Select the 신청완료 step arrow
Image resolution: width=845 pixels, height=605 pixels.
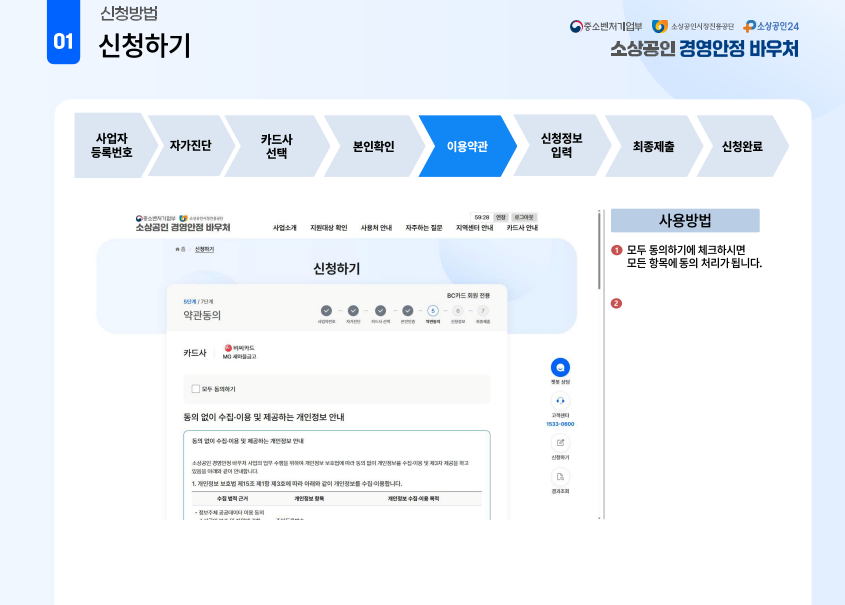[x=742, y=146]
